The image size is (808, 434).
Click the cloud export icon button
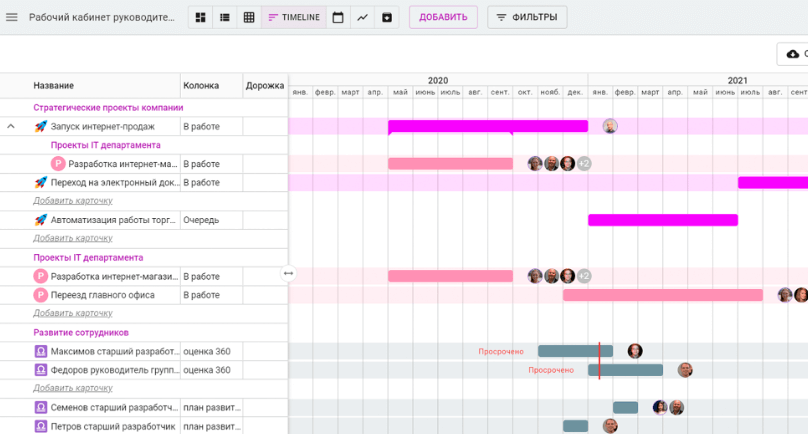click(x=793, y=54)
